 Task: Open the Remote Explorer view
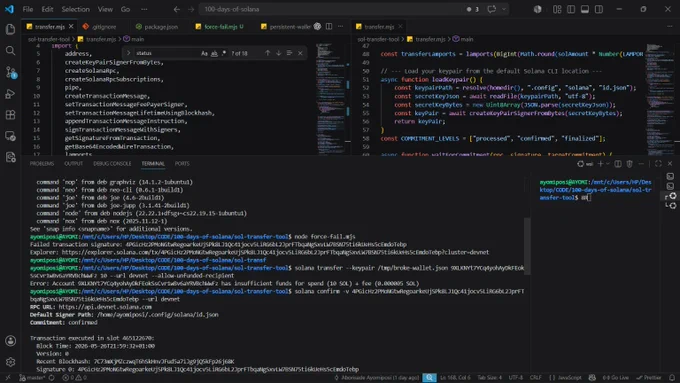point(10,136)
